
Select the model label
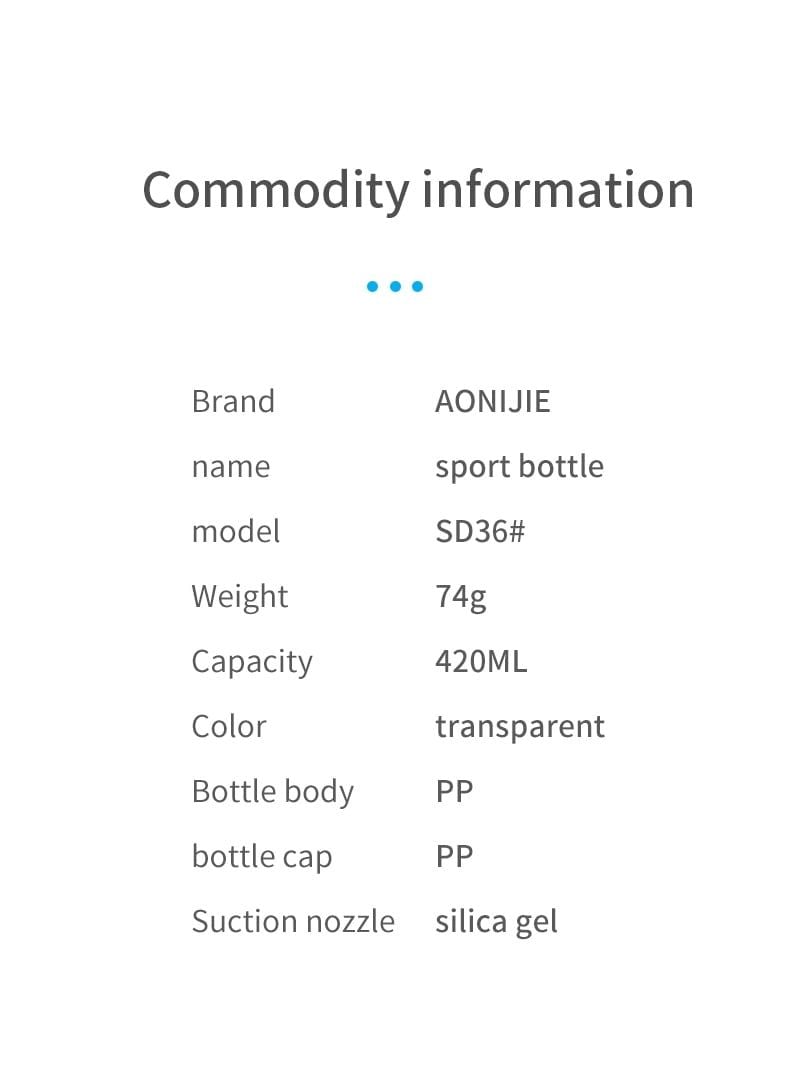click(x=236, y=532)
